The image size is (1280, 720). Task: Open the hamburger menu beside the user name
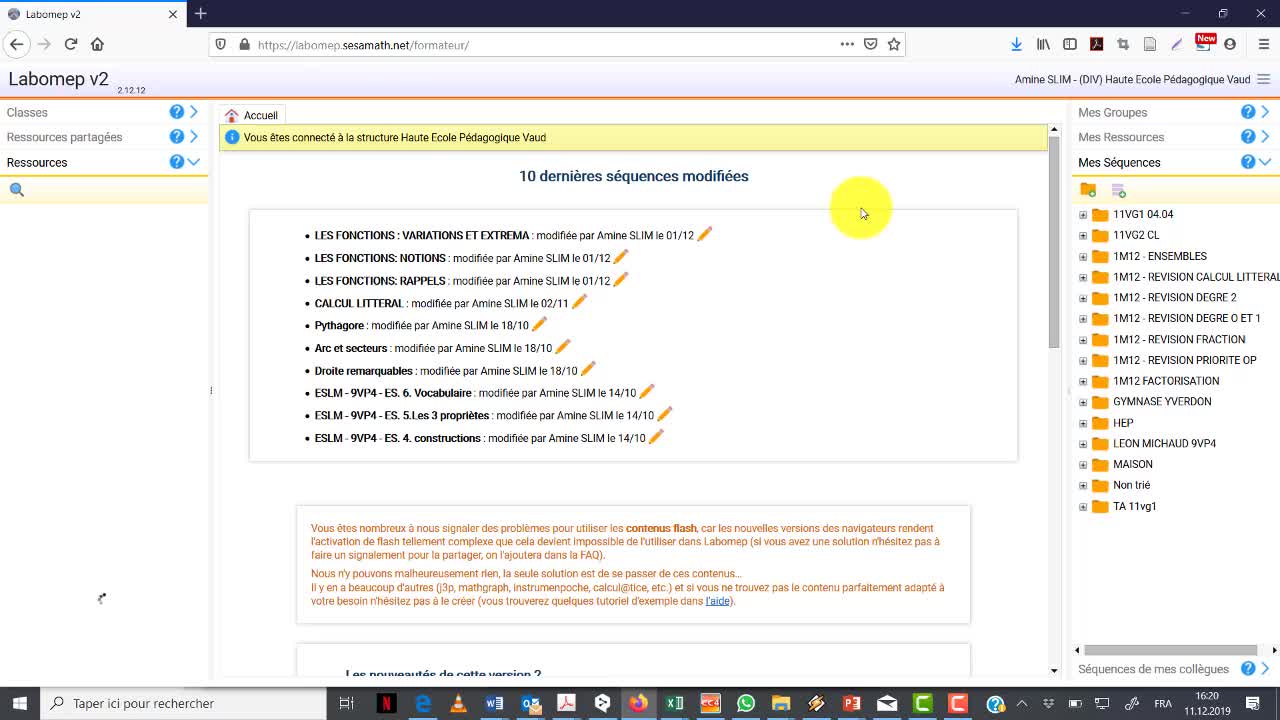(1264, 80)
